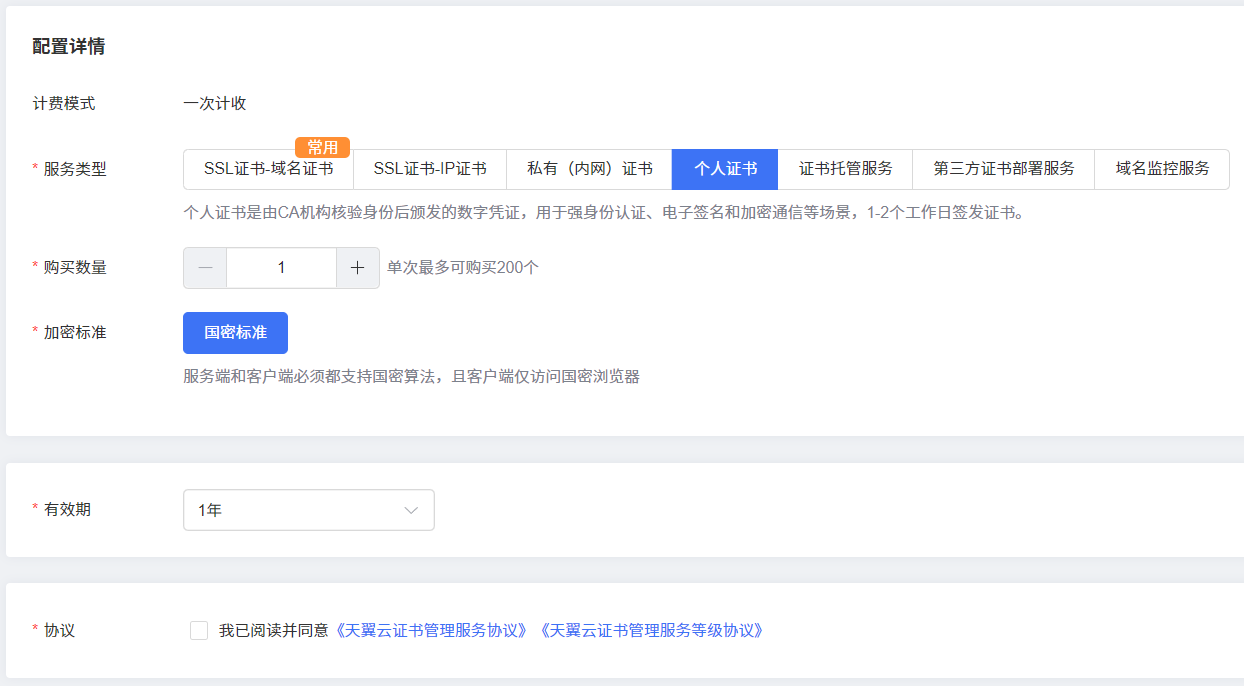Switch to 证书托管服务 tab
Viewport: 1244px width, 686px height.
pyautogui.click(x=845, y=169)
